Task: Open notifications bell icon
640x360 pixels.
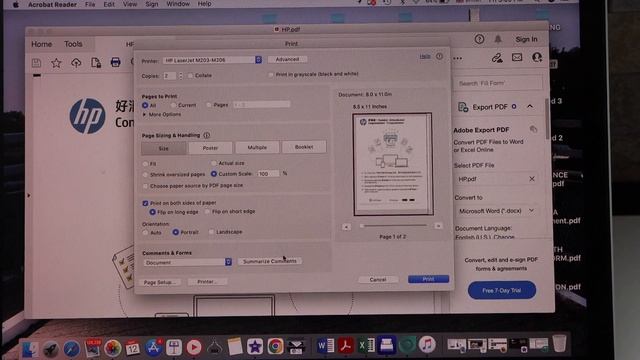Action: 498,39
